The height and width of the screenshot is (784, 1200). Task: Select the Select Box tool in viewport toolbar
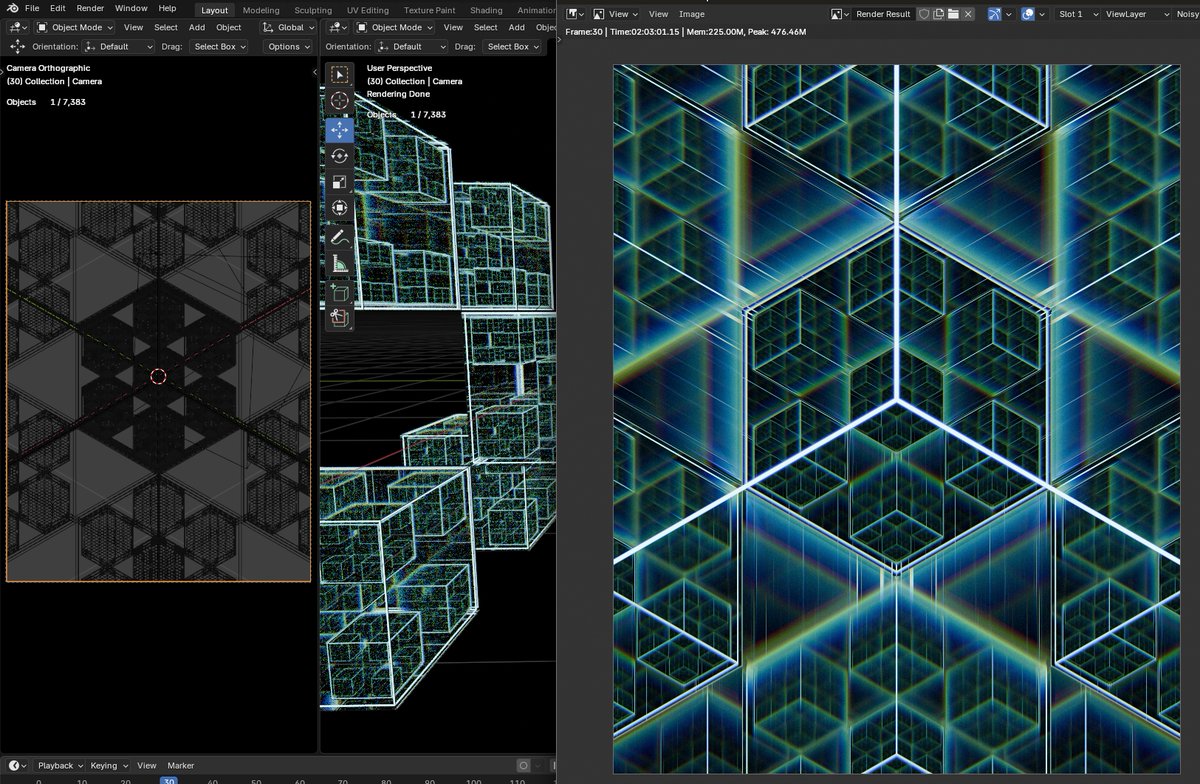(340, 74)
